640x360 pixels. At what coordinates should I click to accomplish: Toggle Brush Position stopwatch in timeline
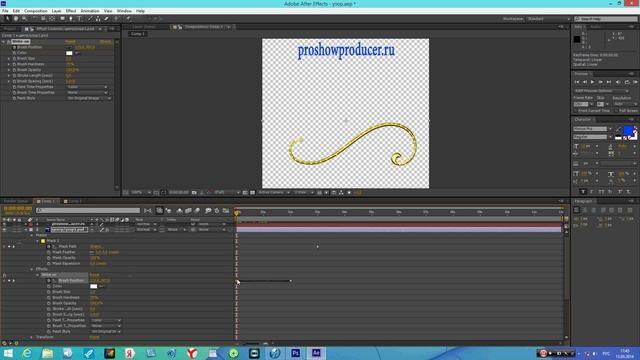(x=49, y=281)
